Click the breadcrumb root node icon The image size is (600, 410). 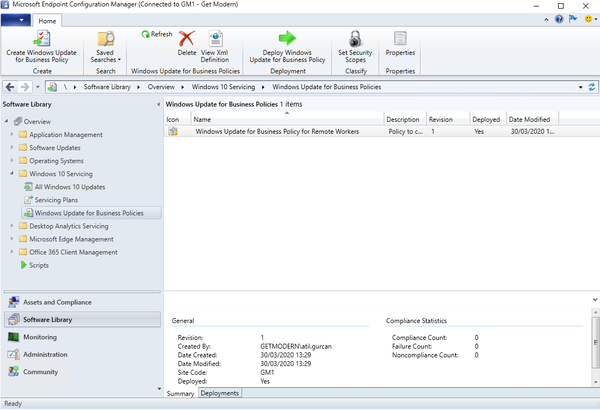pos(52,87)
